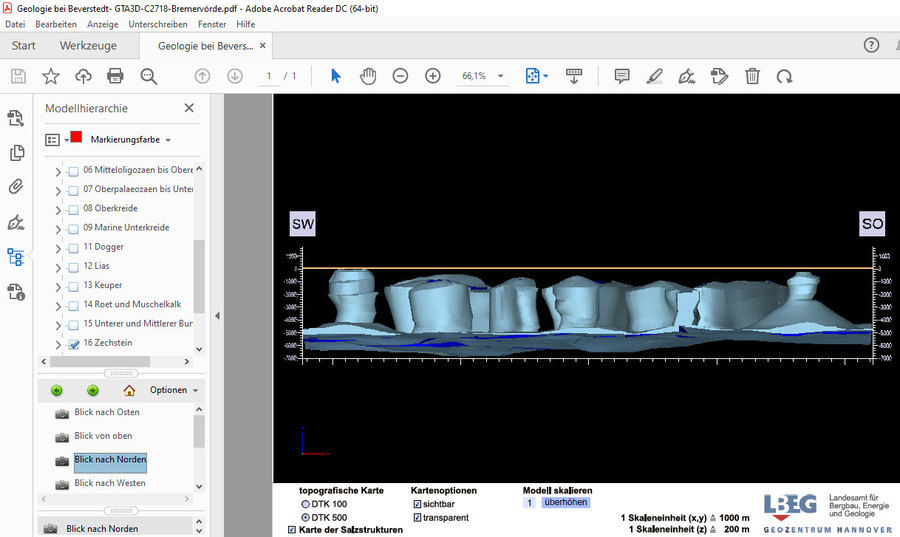Click the zoom in plus icon
The height and width of the screenshot is (537, 900).
point(433,76)
